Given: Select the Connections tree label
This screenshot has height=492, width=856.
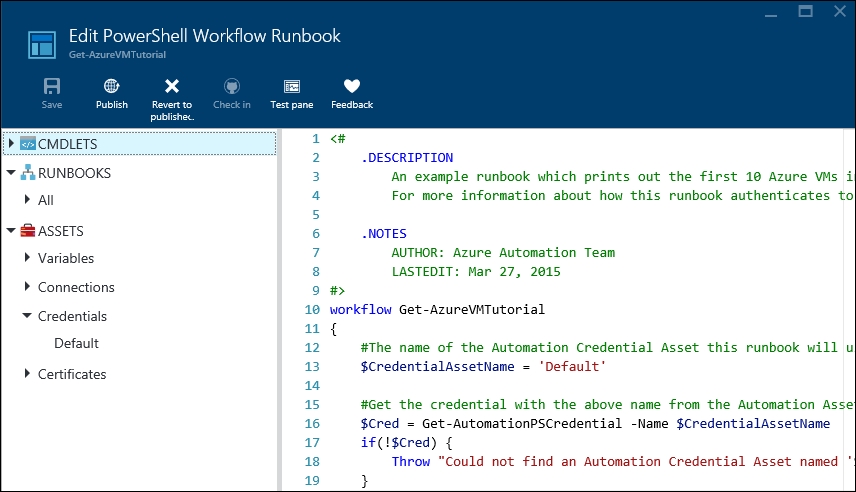Looking at the screenshot, I should (76, 287).
